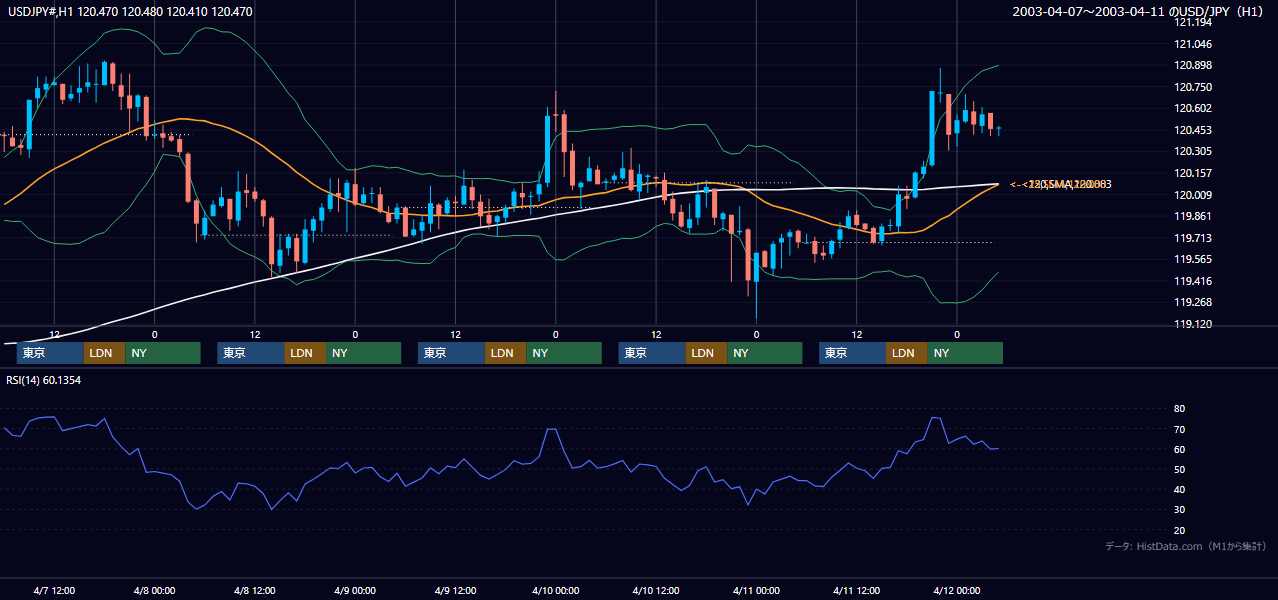Click the 119.861 price axis label

(x=1193, y=216)
